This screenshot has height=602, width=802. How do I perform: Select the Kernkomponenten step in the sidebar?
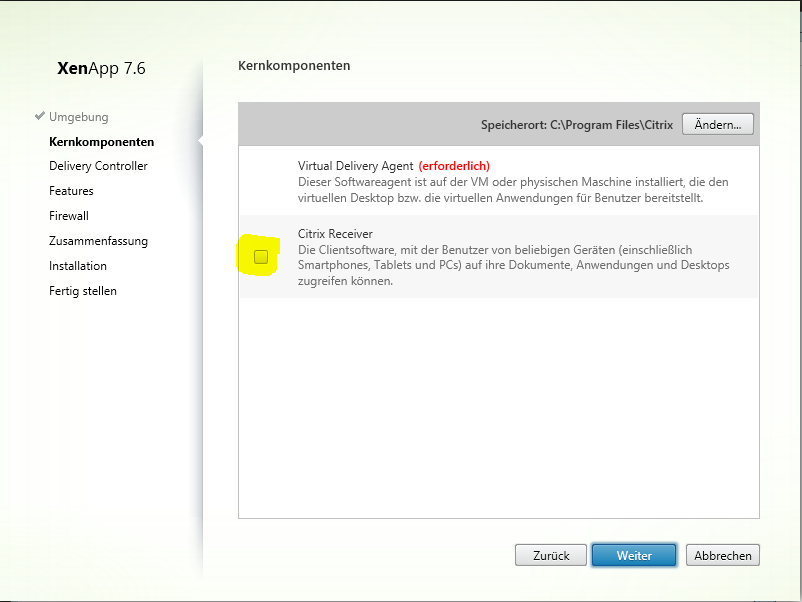point(101,142)
